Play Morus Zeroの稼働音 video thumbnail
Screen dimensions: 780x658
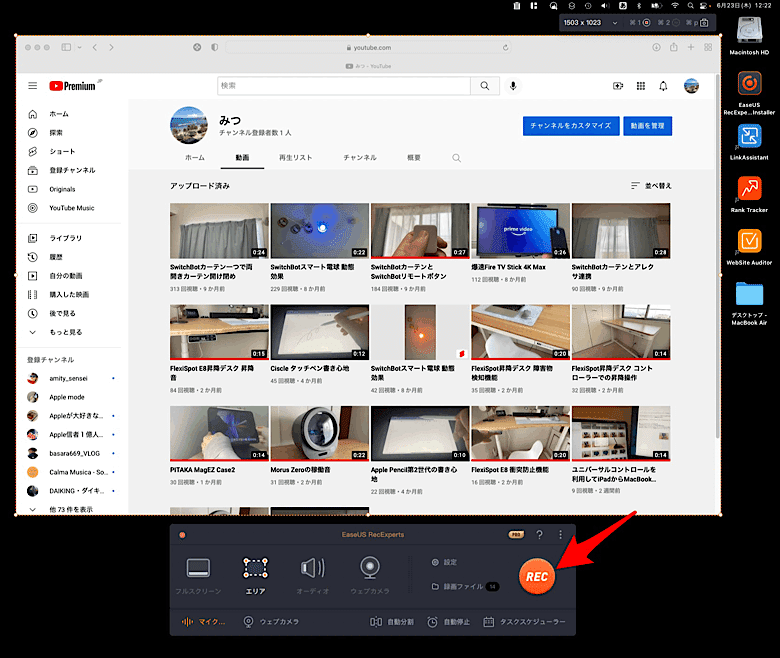[320, 433]
